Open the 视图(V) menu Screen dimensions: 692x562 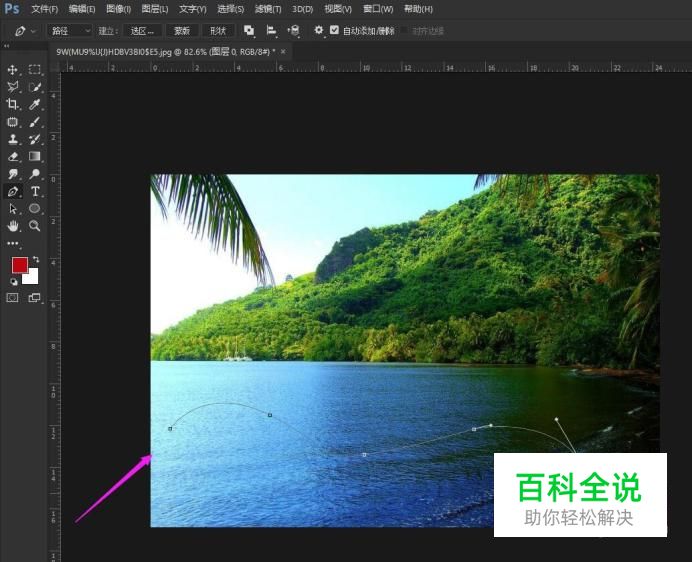point(338,9)
